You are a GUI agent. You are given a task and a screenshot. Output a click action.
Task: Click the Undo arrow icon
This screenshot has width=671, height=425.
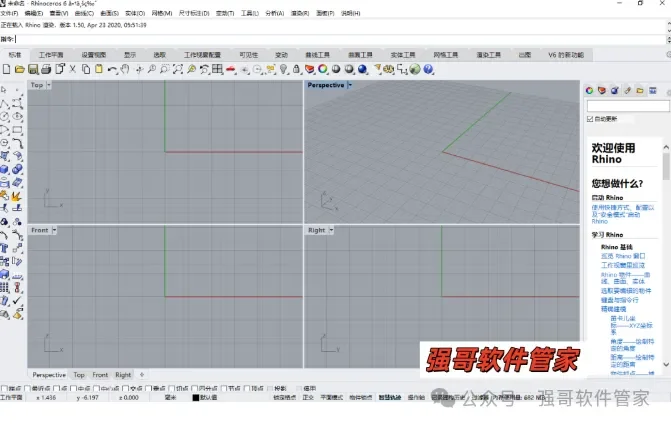tap(112, 69)
